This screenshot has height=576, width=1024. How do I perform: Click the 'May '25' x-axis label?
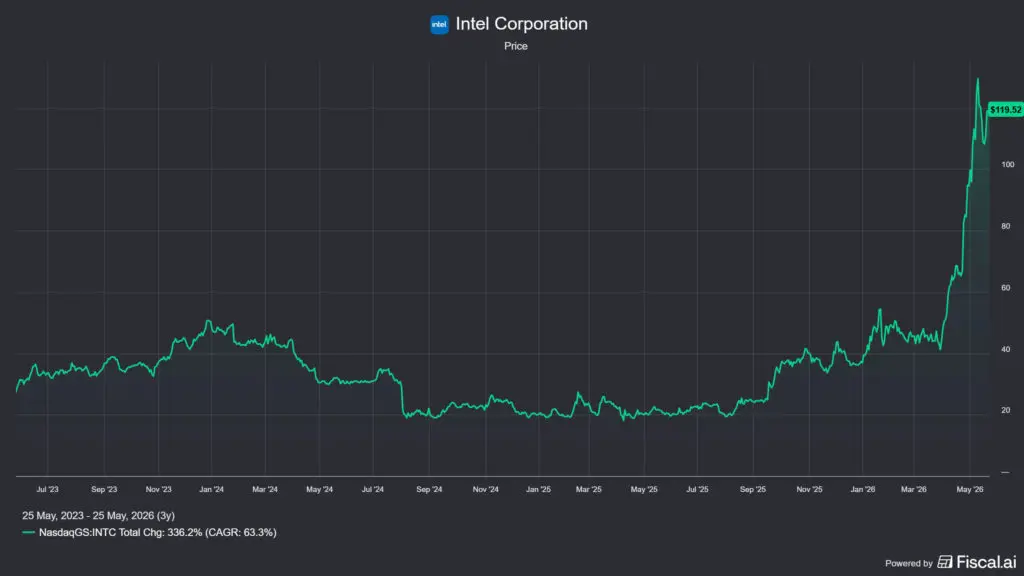click(644, 489)
